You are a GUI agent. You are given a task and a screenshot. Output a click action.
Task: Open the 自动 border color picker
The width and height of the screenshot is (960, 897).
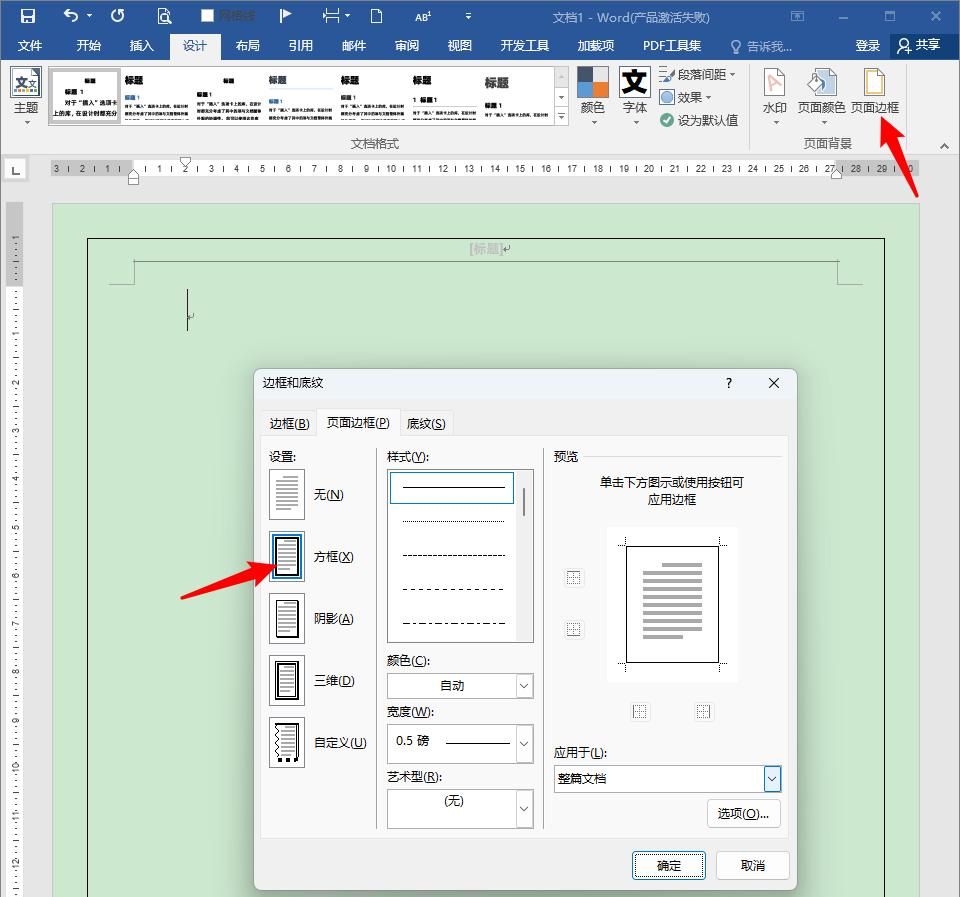click(523, 685)
